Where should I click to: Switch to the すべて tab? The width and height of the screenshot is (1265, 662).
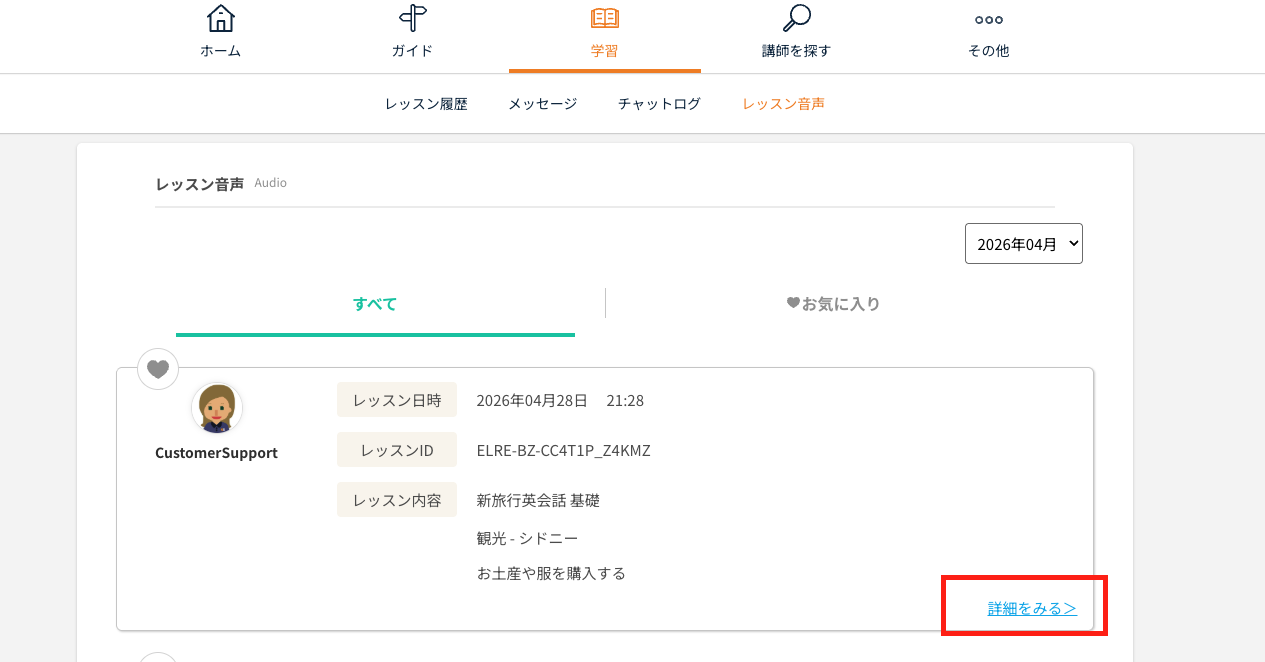[375, 304]
